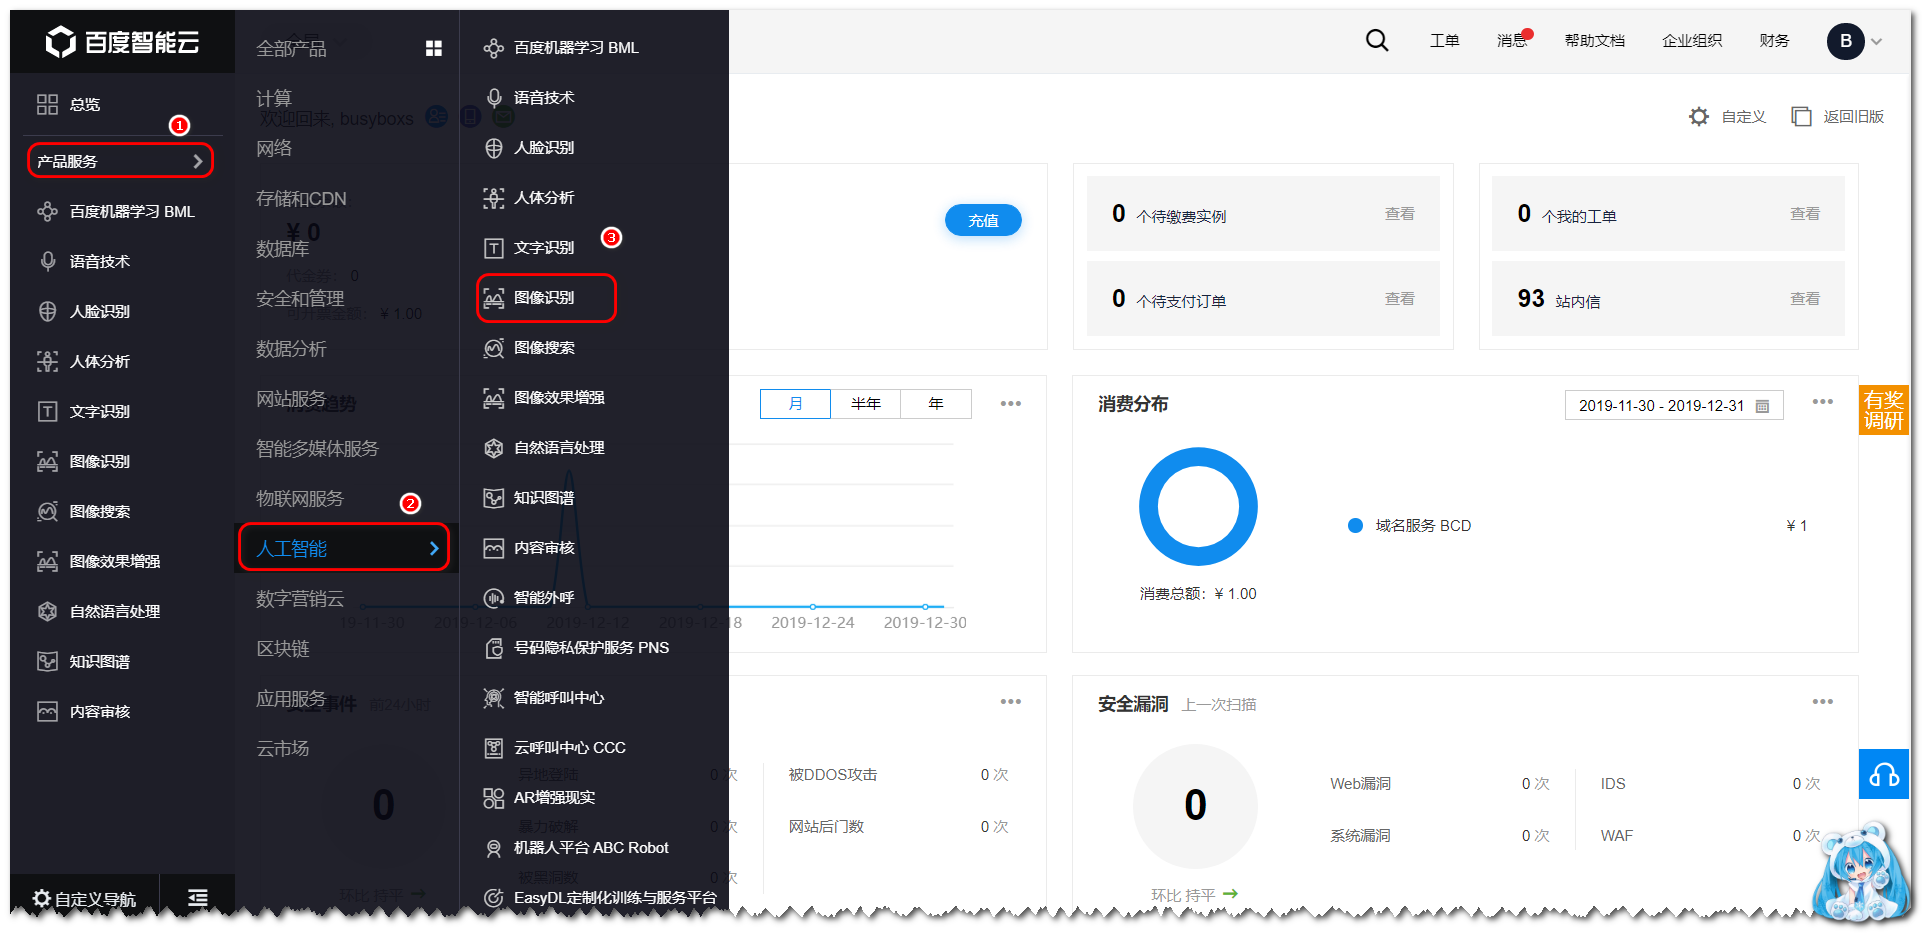1922x934 pixels.
Task: Select the 年 period tab
Action: click(x=936, y=403)
